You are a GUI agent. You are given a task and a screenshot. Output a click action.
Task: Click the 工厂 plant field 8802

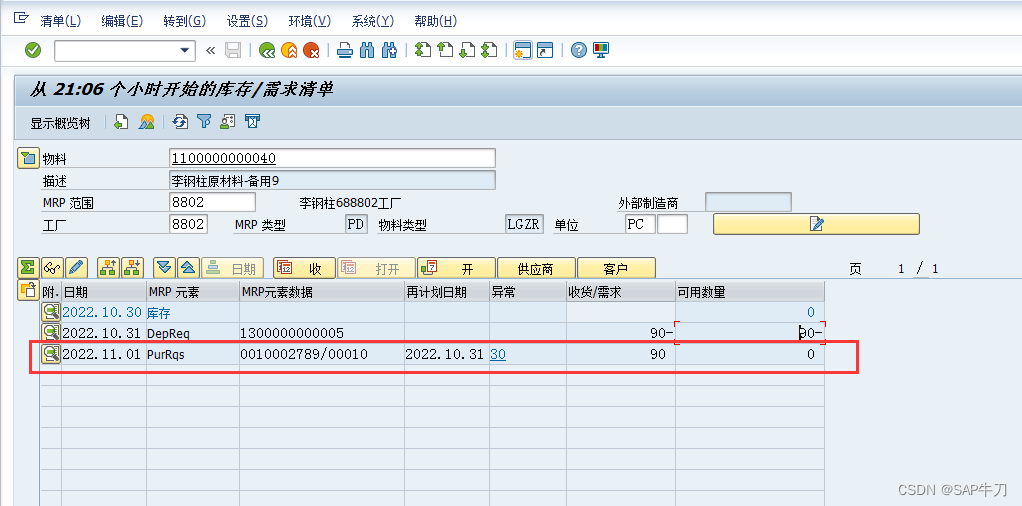click(x=189, y=225)
